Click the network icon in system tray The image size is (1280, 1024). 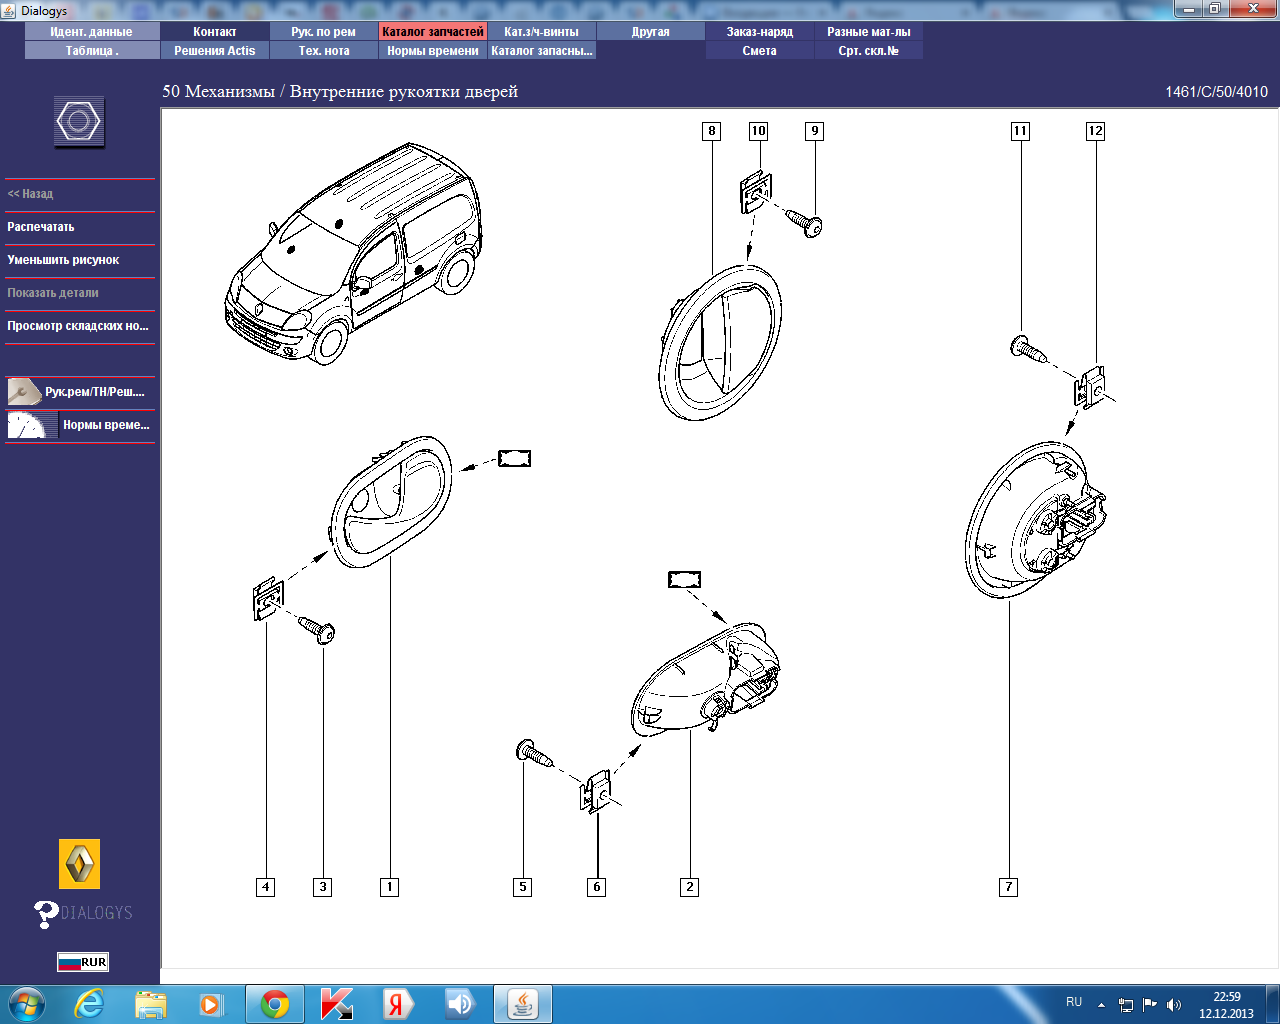[1126, 1004]
